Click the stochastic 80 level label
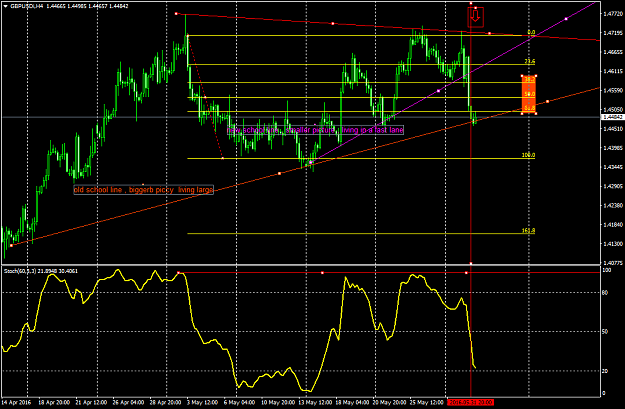 pyautogui.click(x=605, y=293)
